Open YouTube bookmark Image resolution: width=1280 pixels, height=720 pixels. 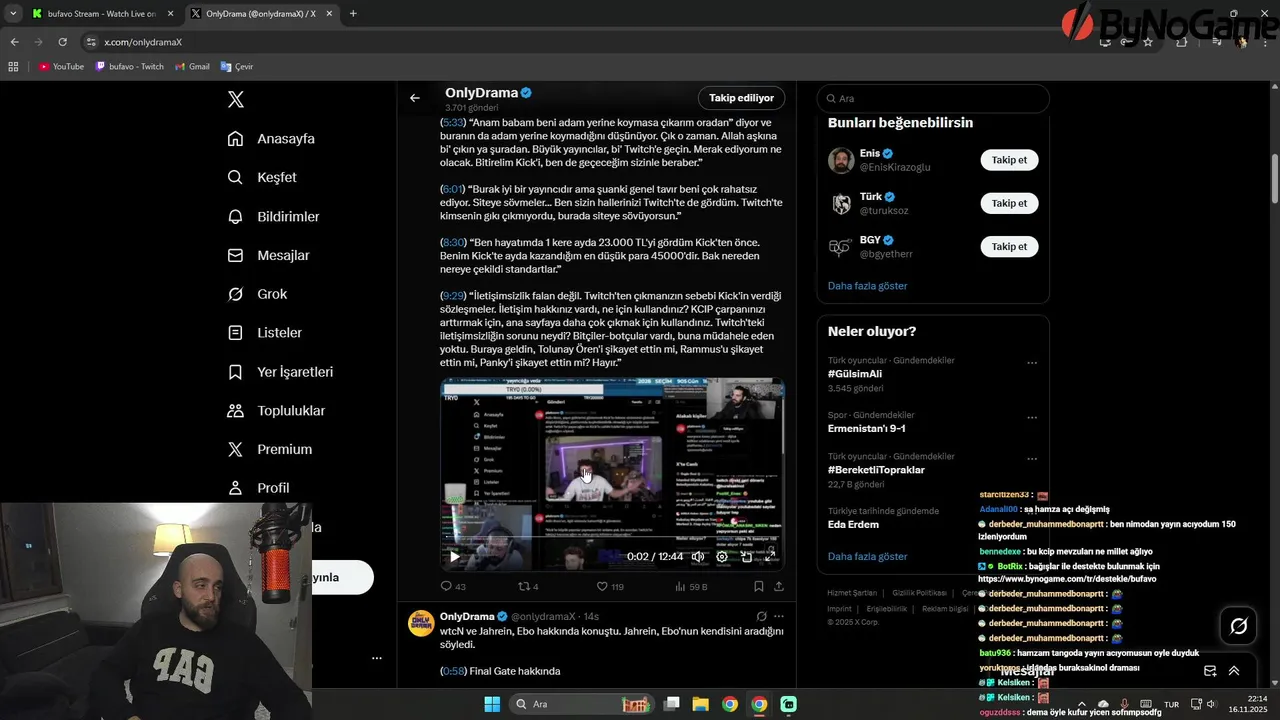coord(61,67)
